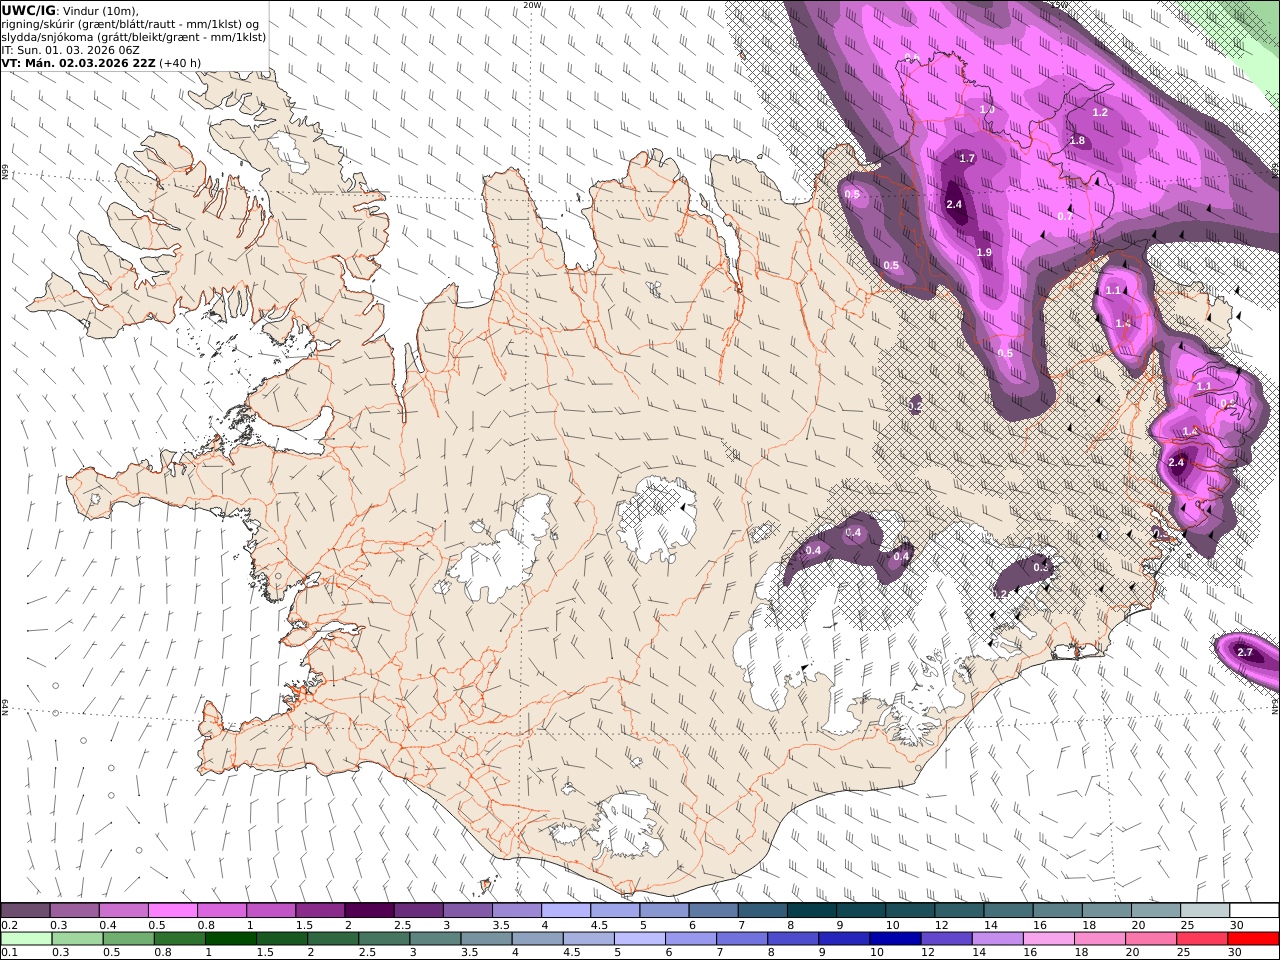Select the pale green 0.1–0.3 legend swatch
1280x960 pixels.
point(27,939)
